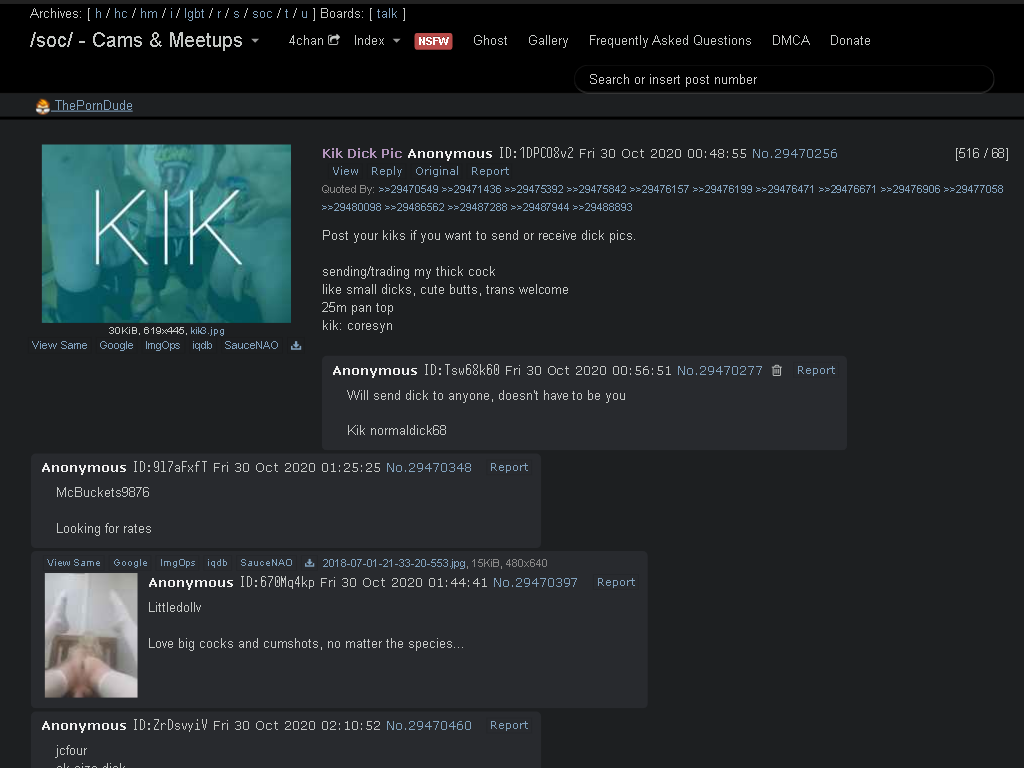The width and height of the screenshot is (1024, 768).
Task: Open post number No.29470397
Action: click(536, 583)
